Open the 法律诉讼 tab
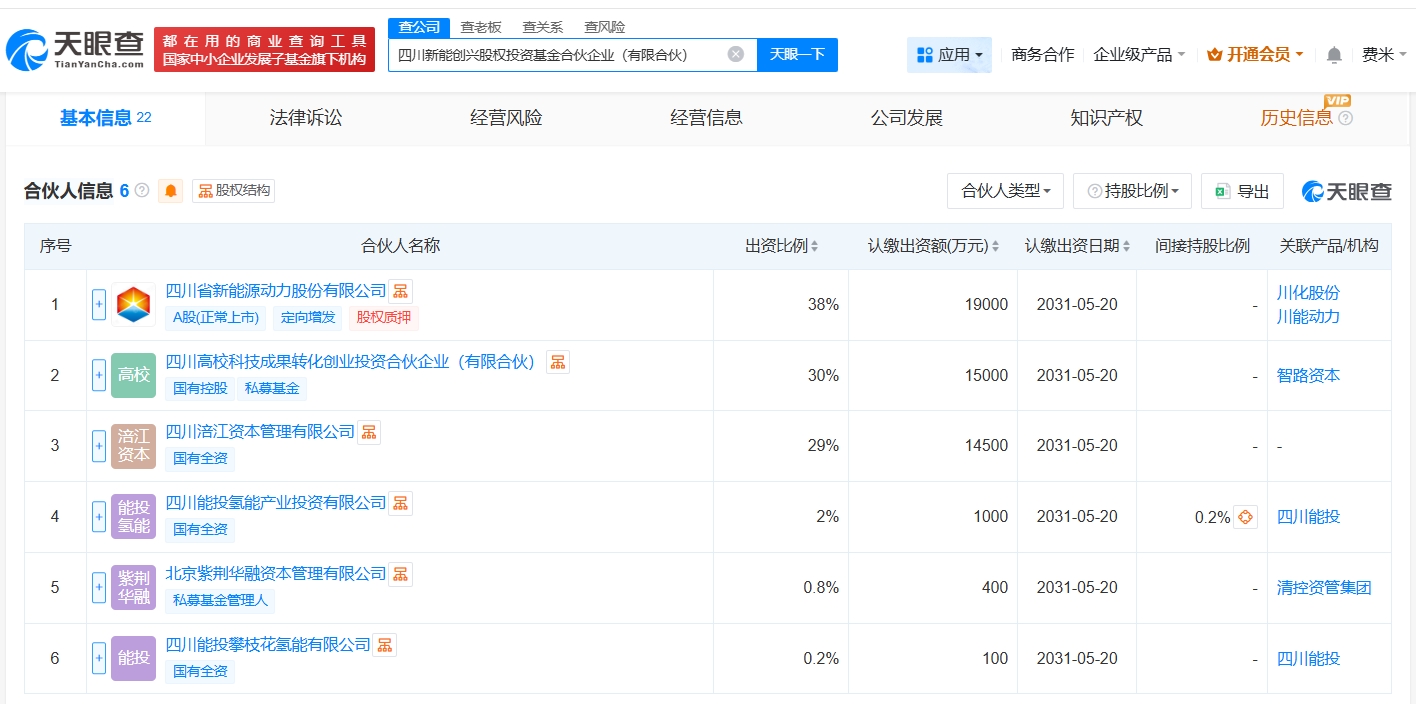The image size is (1416, 704). pyautogui.click(x=306, y=118)
